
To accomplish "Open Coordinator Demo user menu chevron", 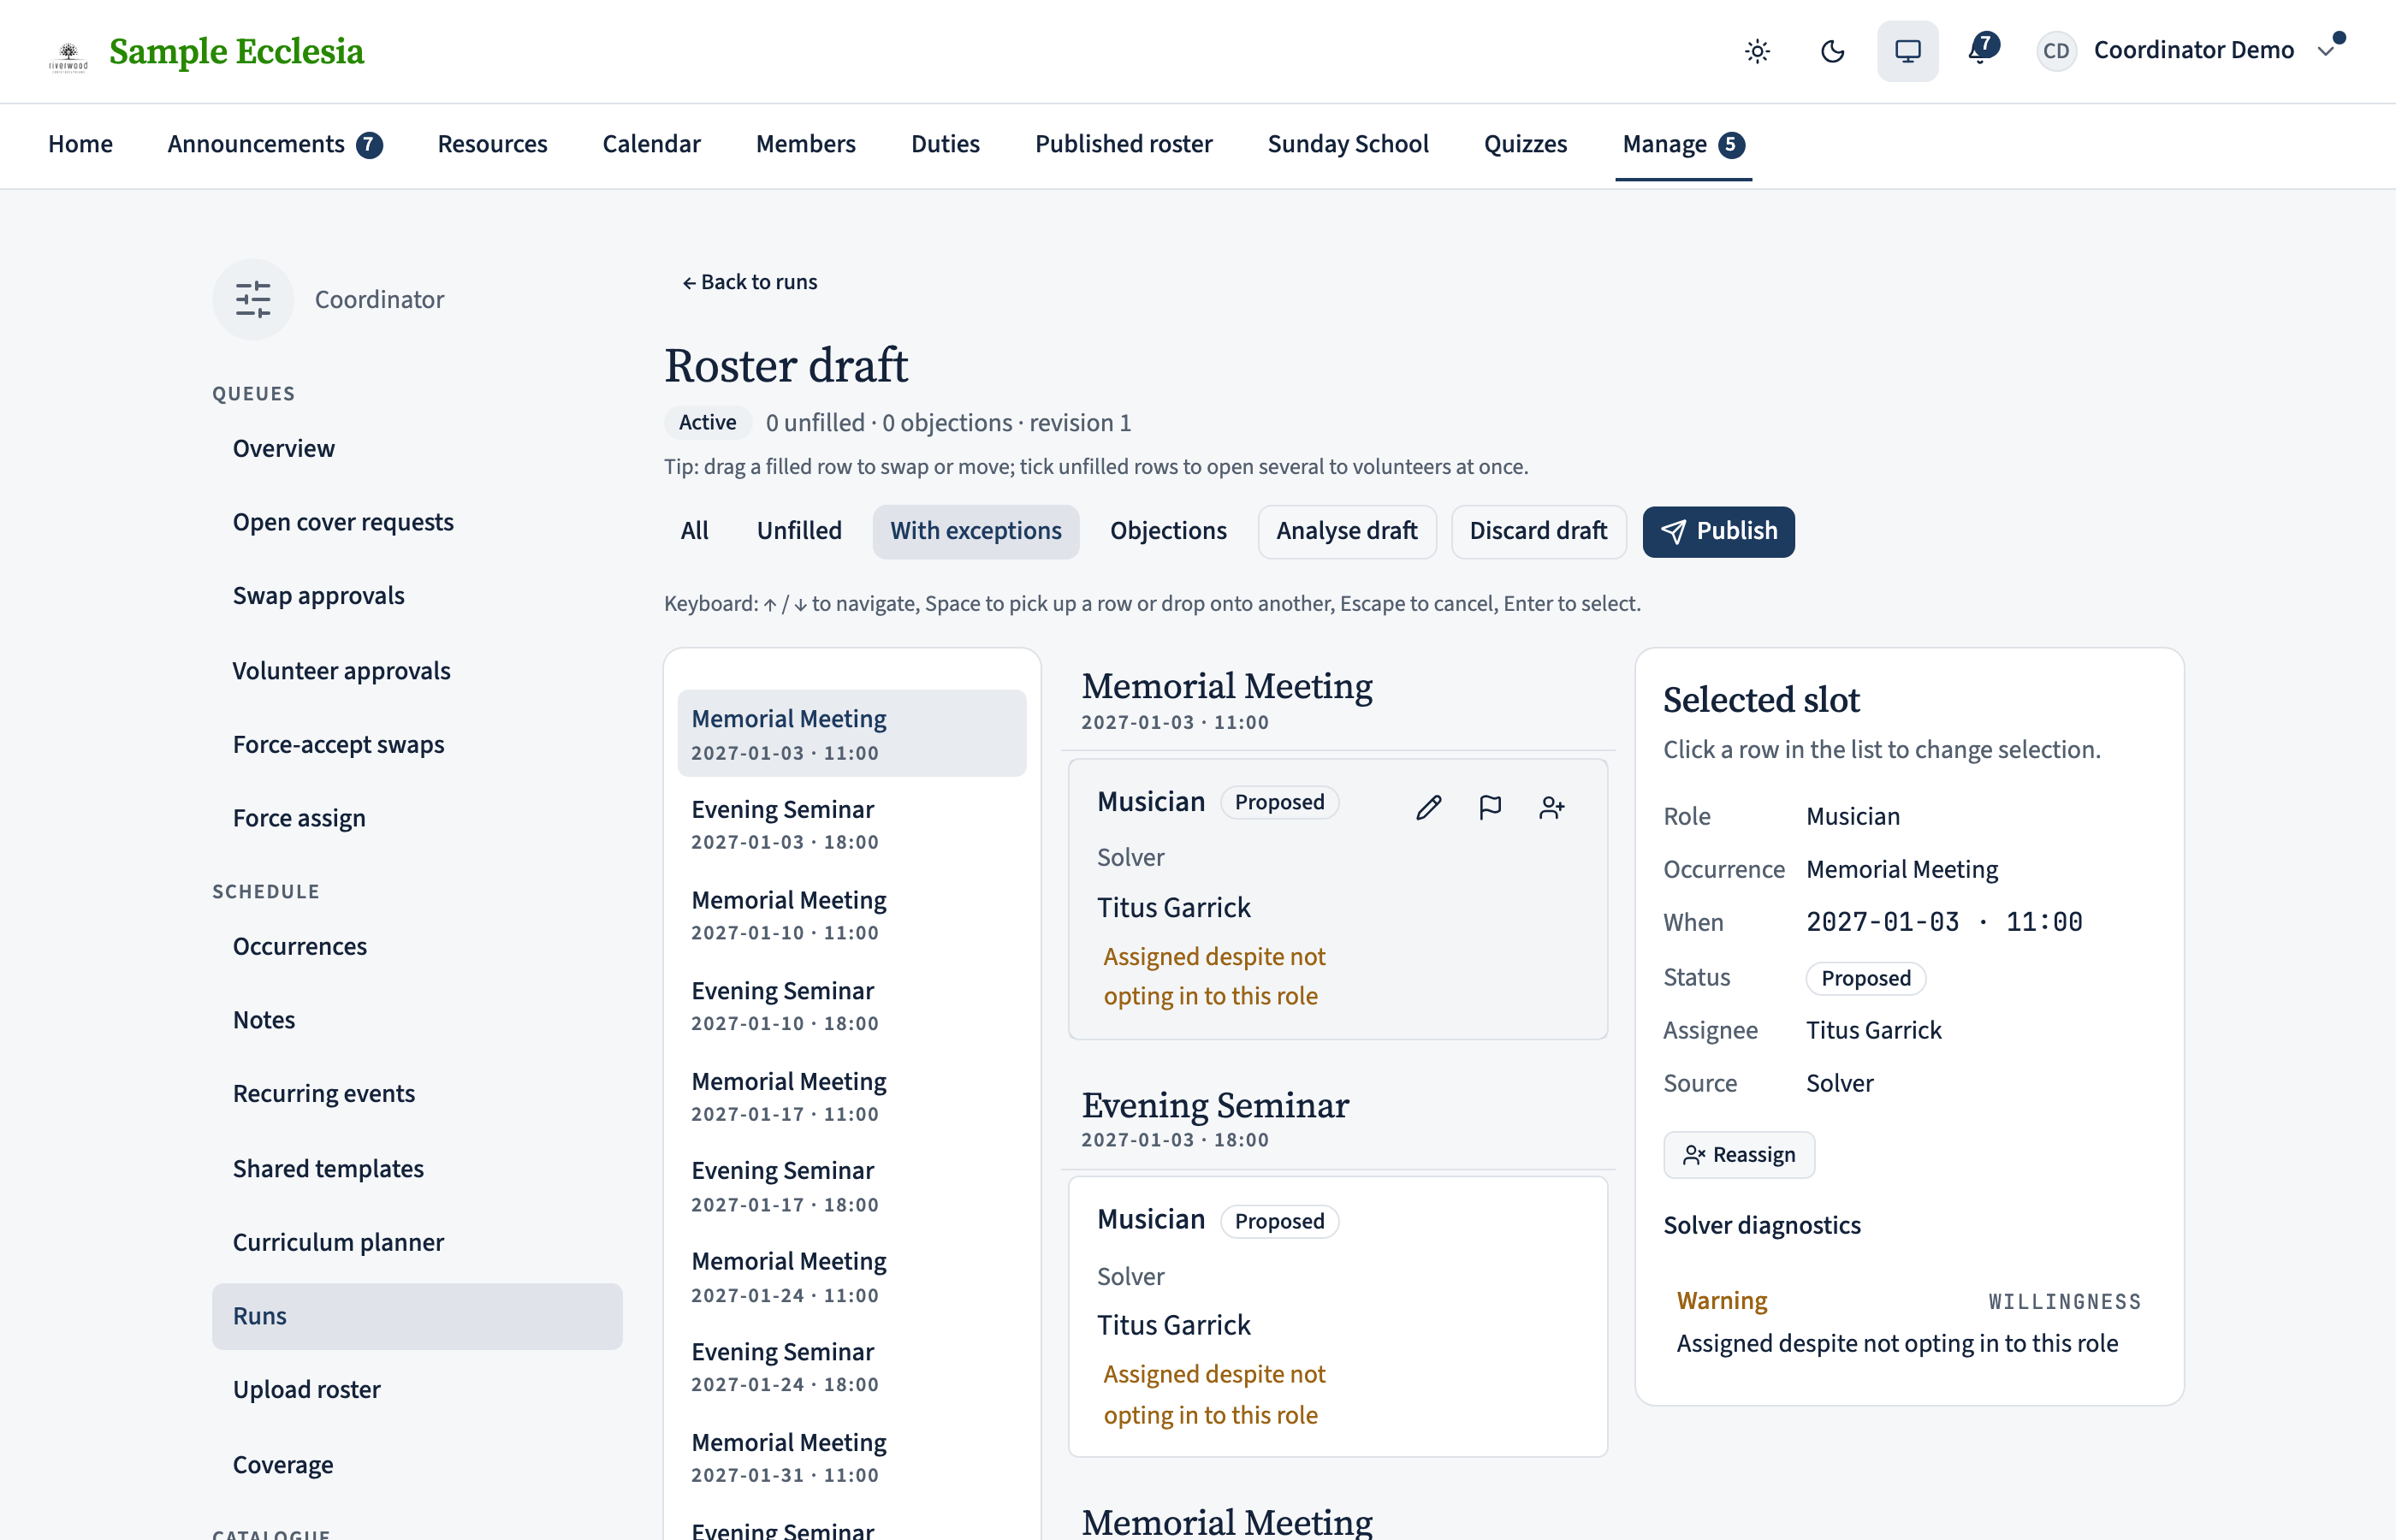I will point(2326,51).
